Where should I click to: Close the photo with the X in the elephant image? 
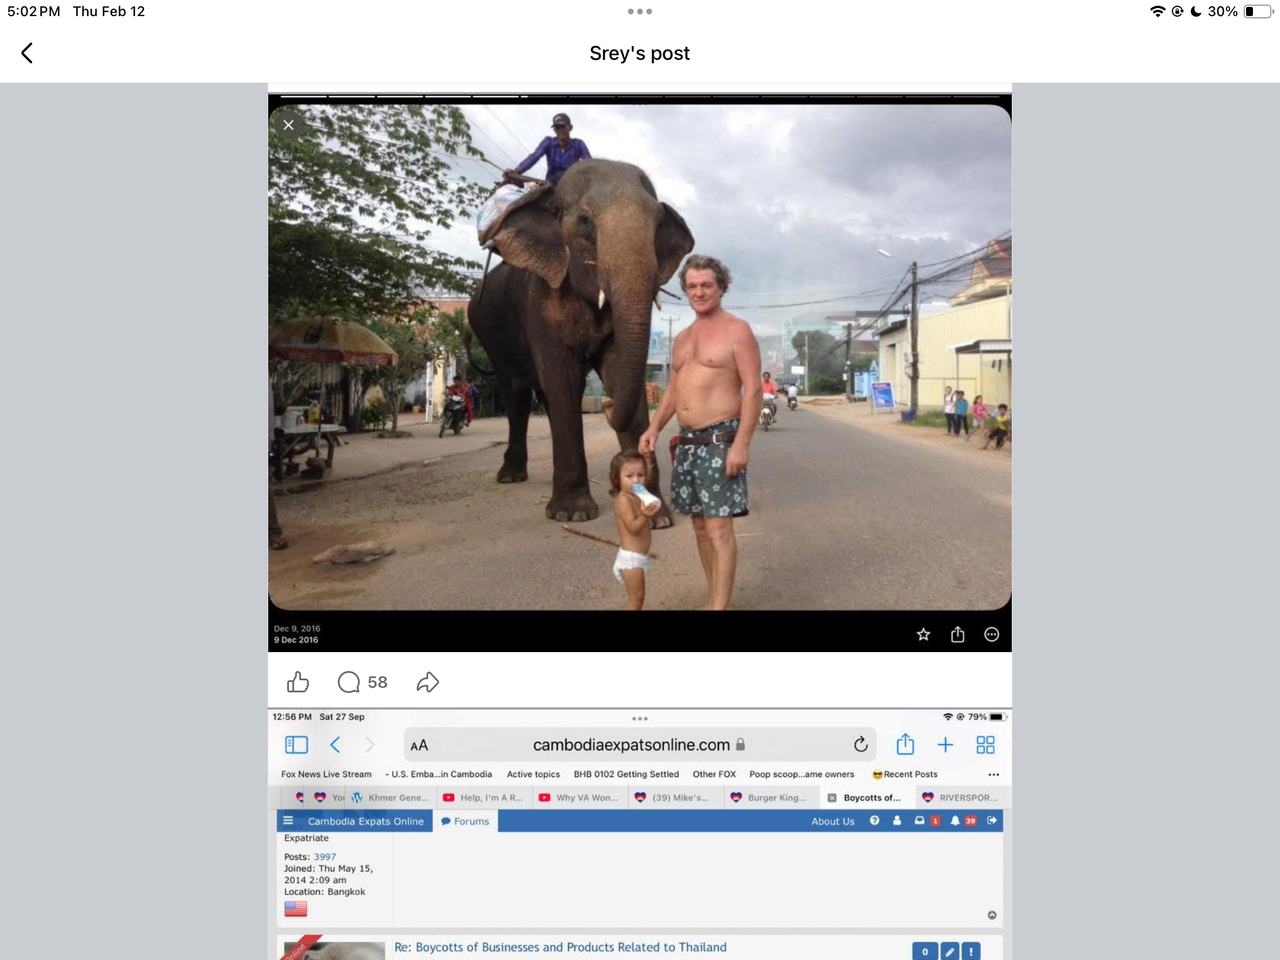click(x=288, y=125)
